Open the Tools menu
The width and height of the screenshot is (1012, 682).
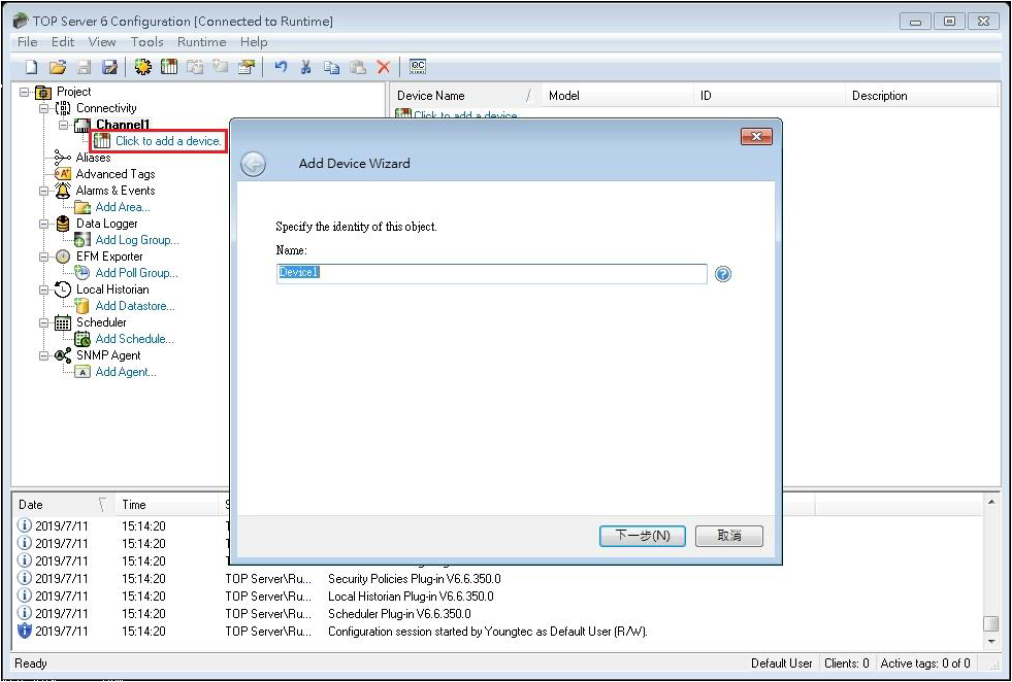(146, 42)
